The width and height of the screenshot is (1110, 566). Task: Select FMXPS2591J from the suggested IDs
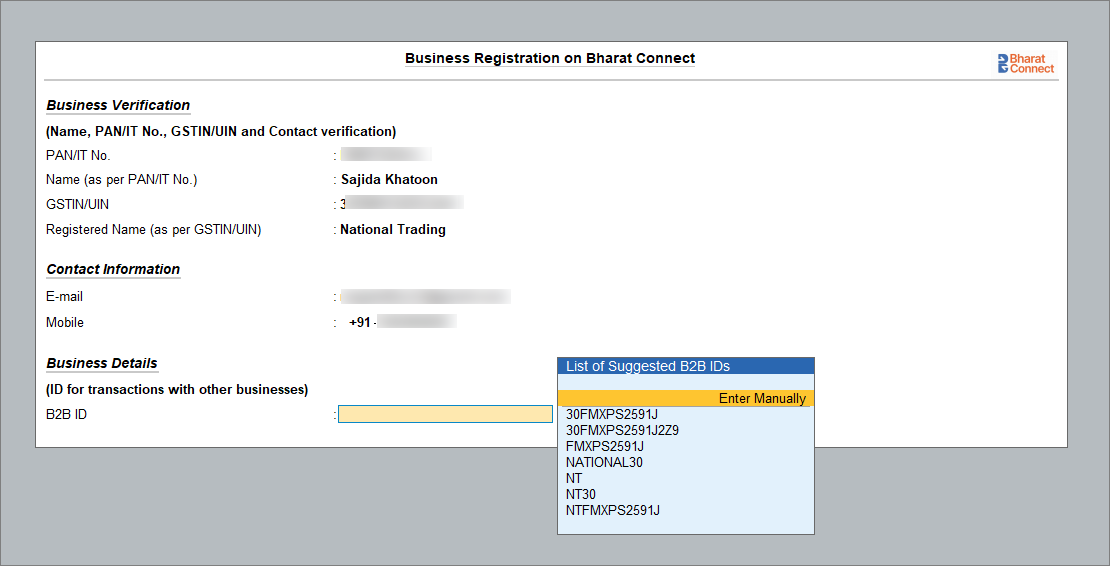604,446
